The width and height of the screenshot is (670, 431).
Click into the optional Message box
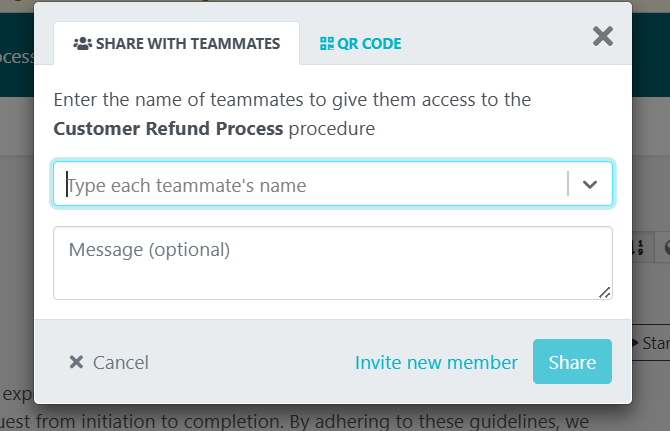tap(332, 263)
